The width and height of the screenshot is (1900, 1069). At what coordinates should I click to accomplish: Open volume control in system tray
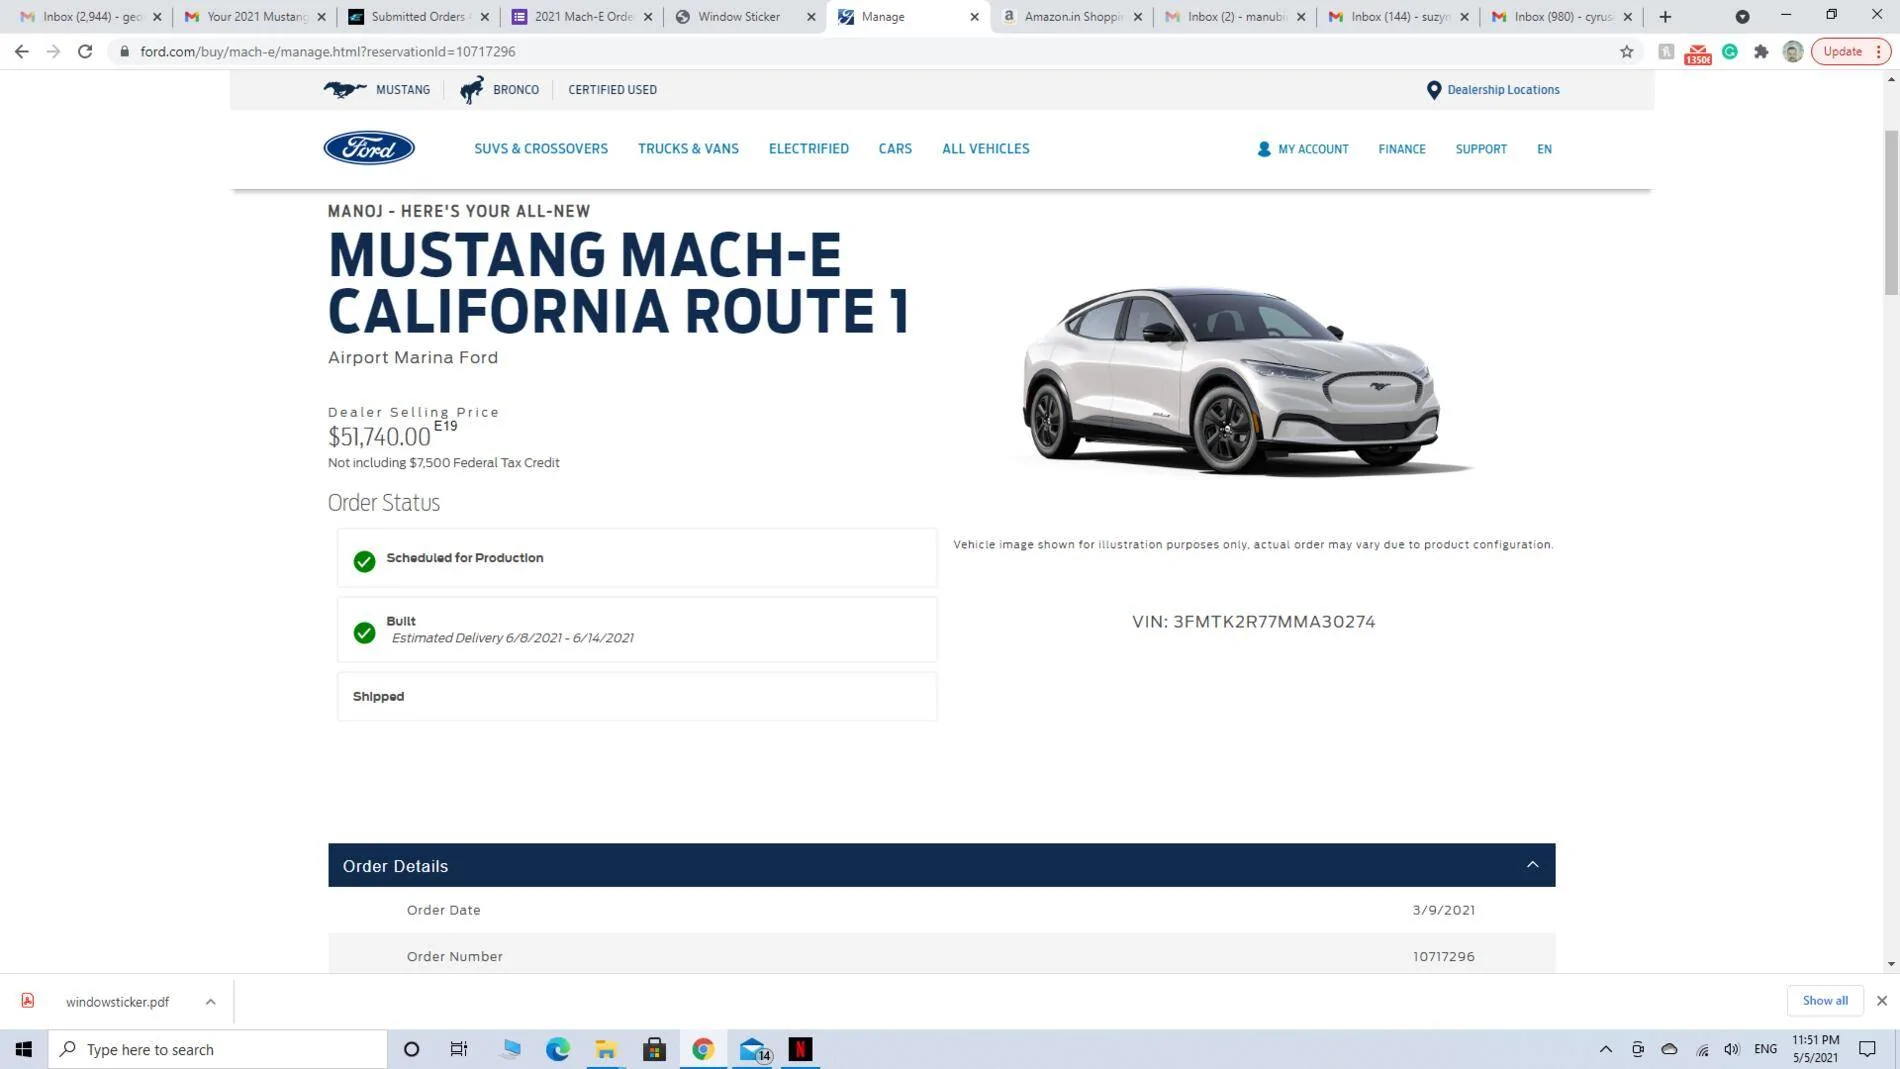1732,1049
